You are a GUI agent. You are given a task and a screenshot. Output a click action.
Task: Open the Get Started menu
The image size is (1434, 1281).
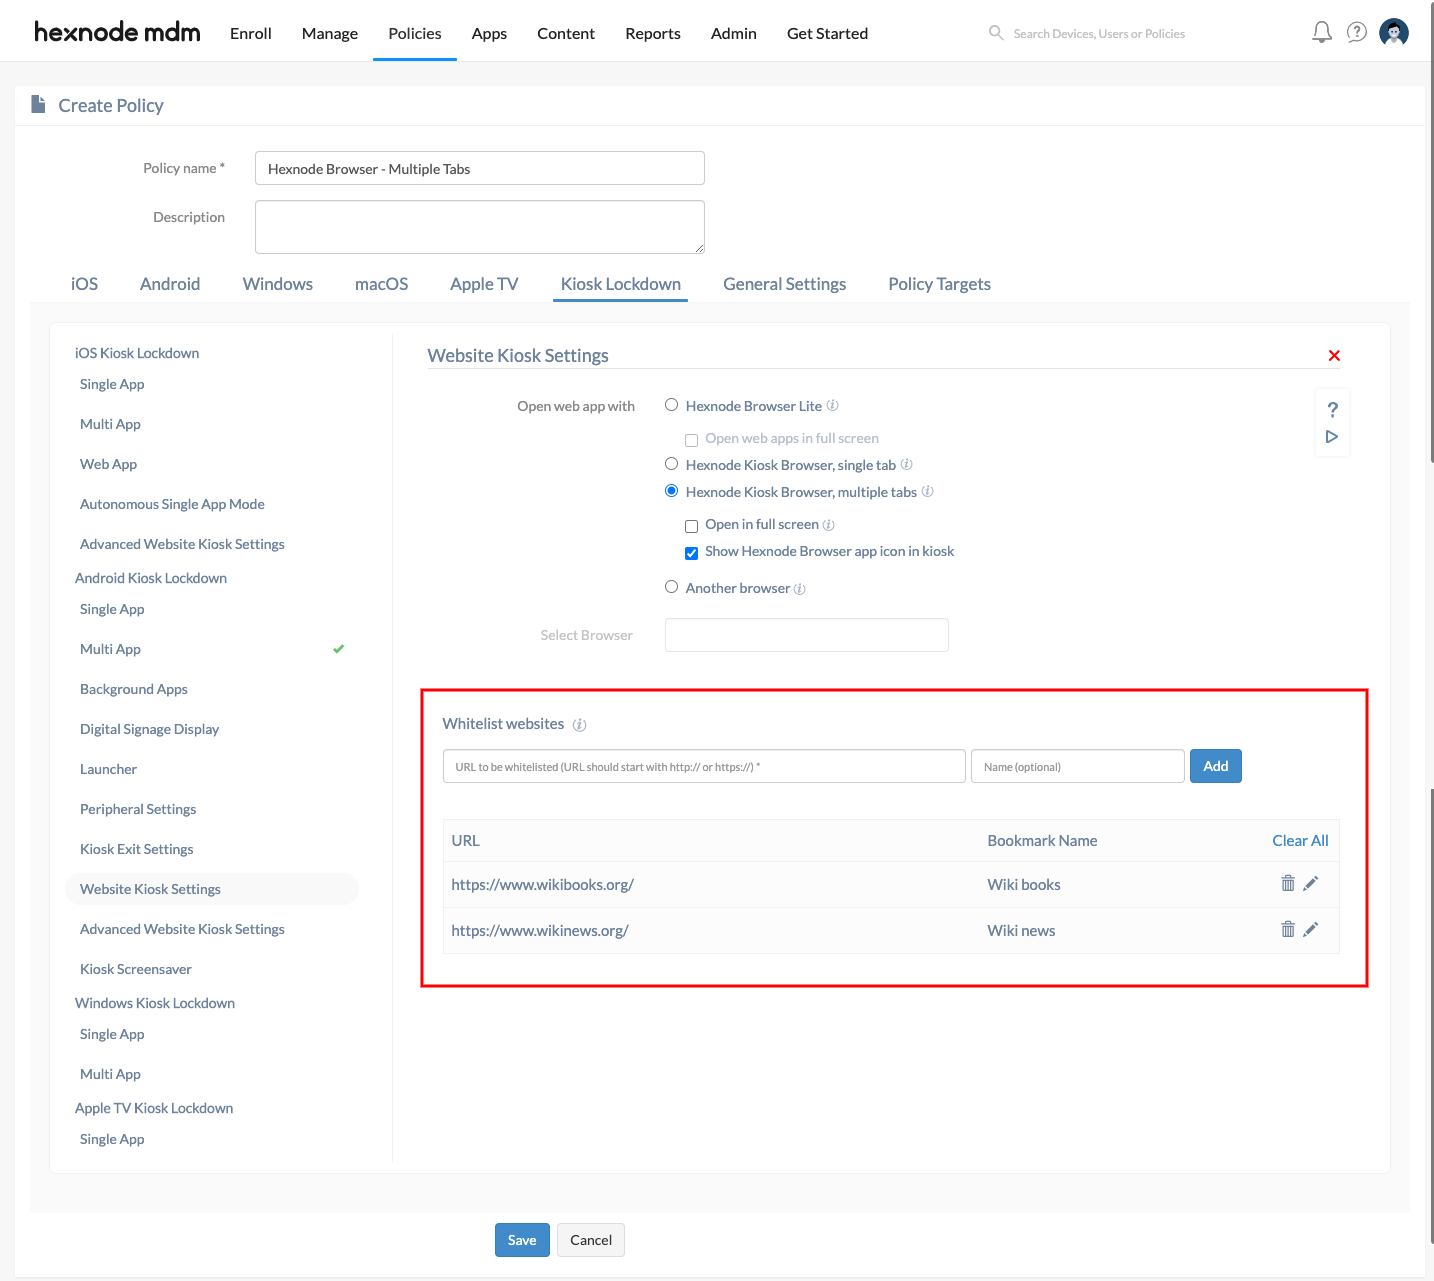pyautogui.click(x=828, y=33)
